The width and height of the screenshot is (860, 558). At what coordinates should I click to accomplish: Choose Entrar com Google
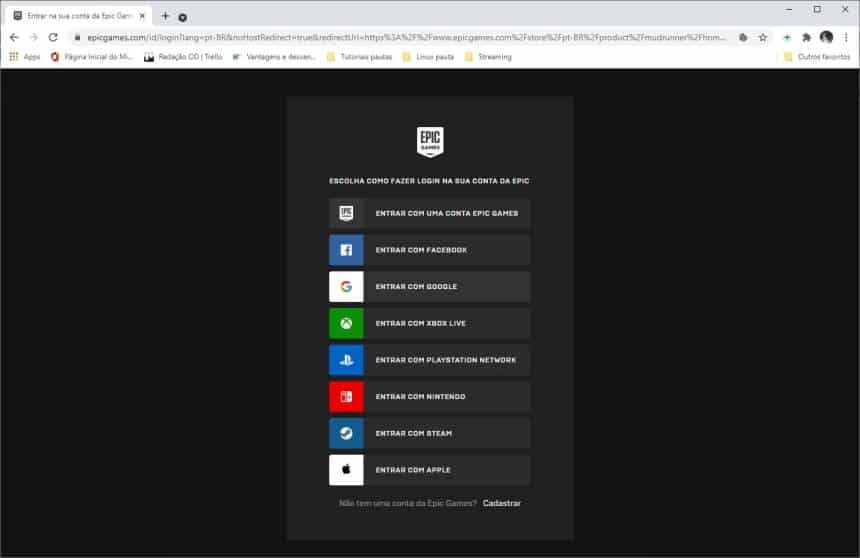point(429,286)
